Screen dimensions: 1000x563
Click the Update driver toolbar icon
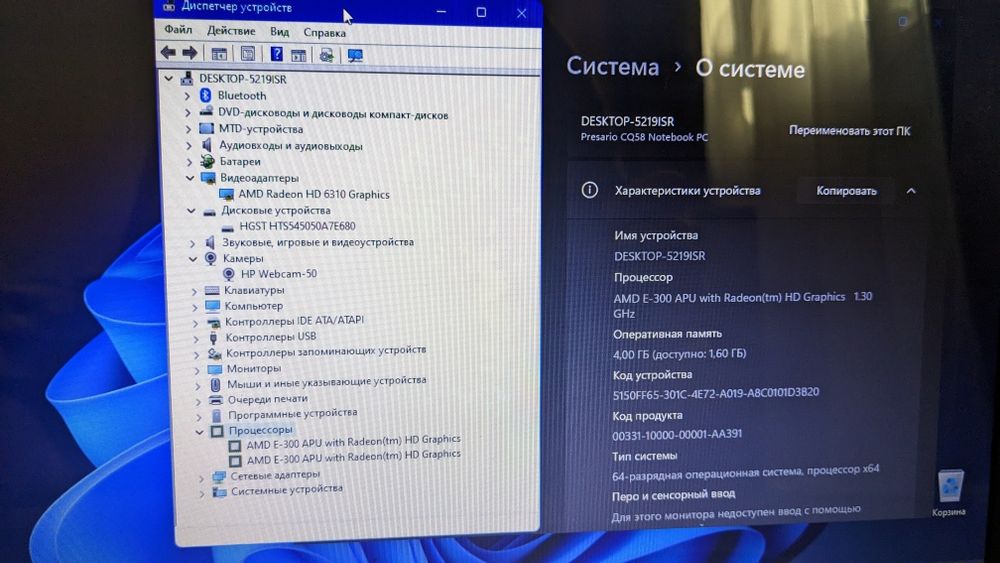[x=327, y=55]
